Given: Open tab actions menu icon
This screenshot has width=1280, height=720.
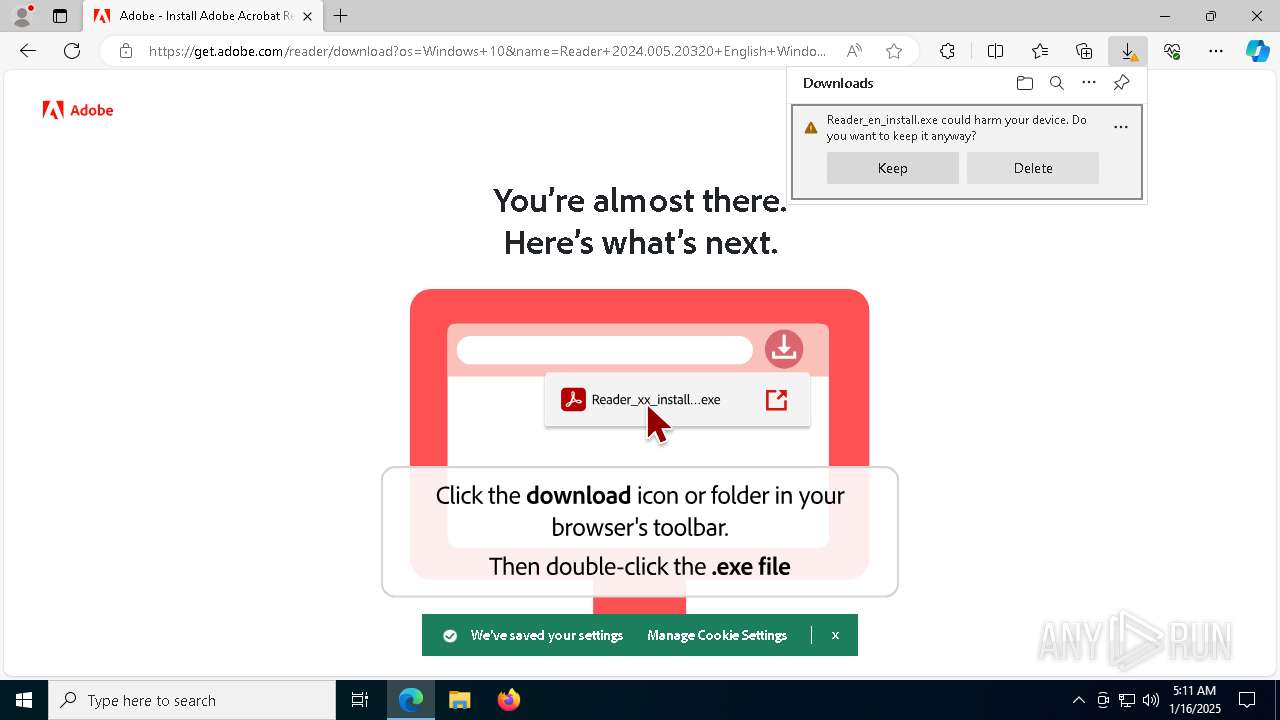Looking at the screenshot, I should coord(60,16).
